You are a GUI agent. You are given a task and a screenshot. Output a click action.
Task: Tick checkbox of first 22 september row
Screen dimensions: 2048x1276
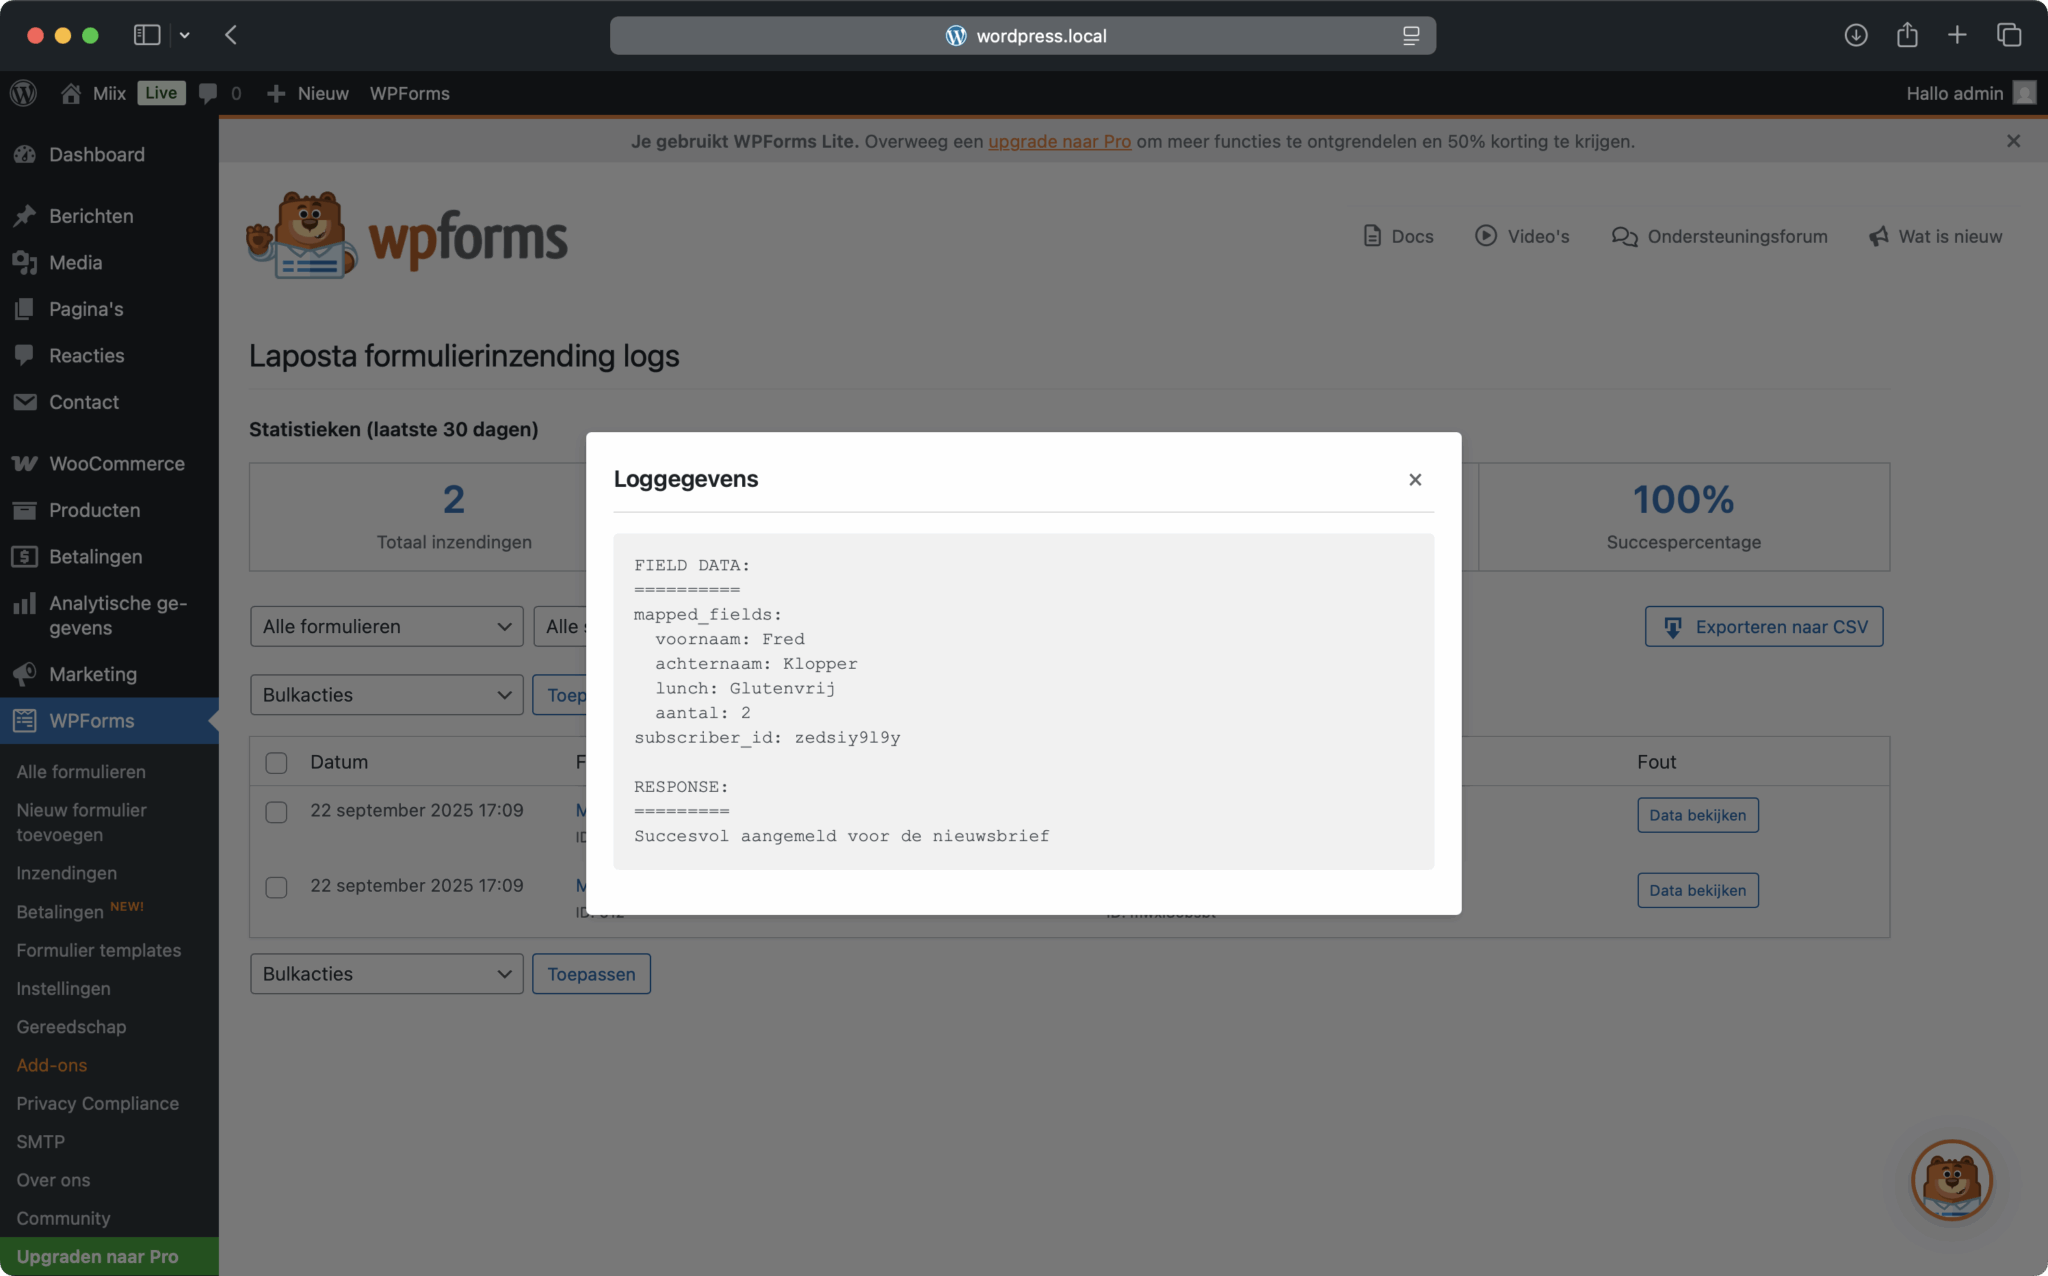276,812
